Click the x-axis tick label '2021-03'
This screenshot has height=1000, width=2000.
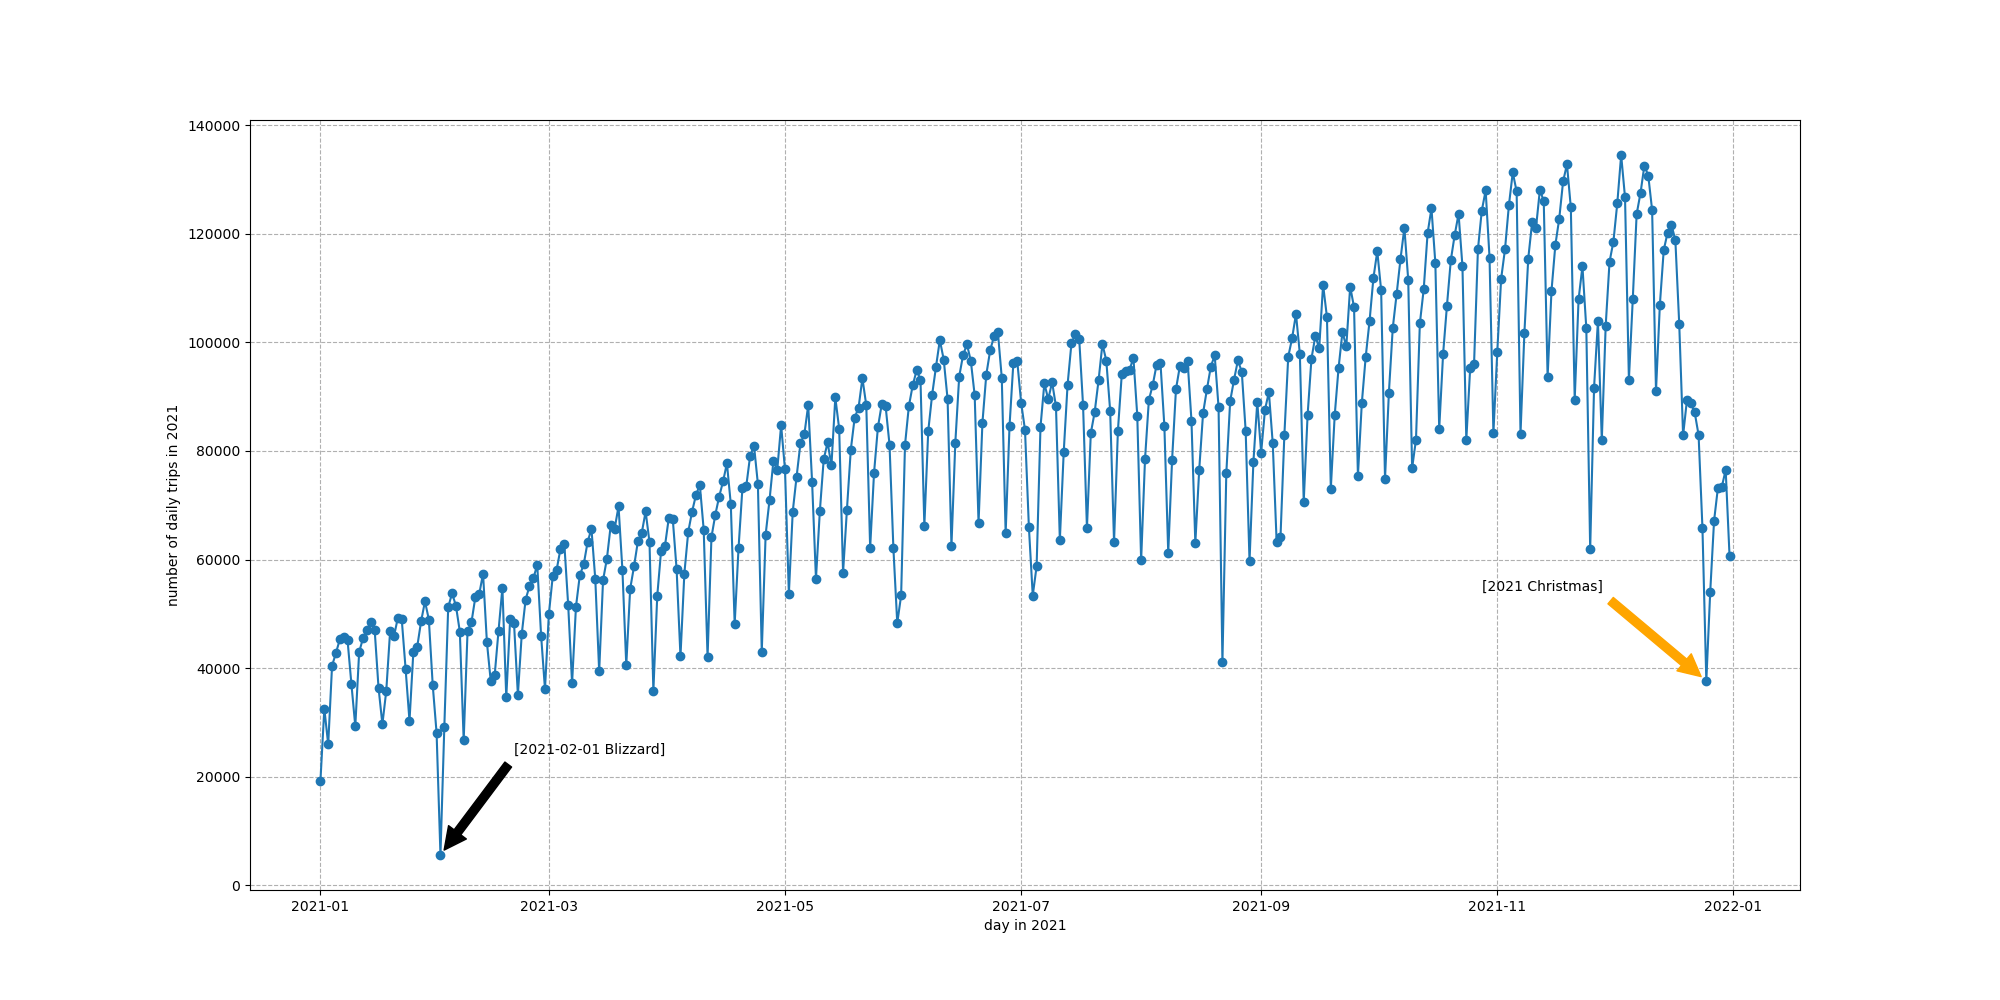click(x=548, y=907)
